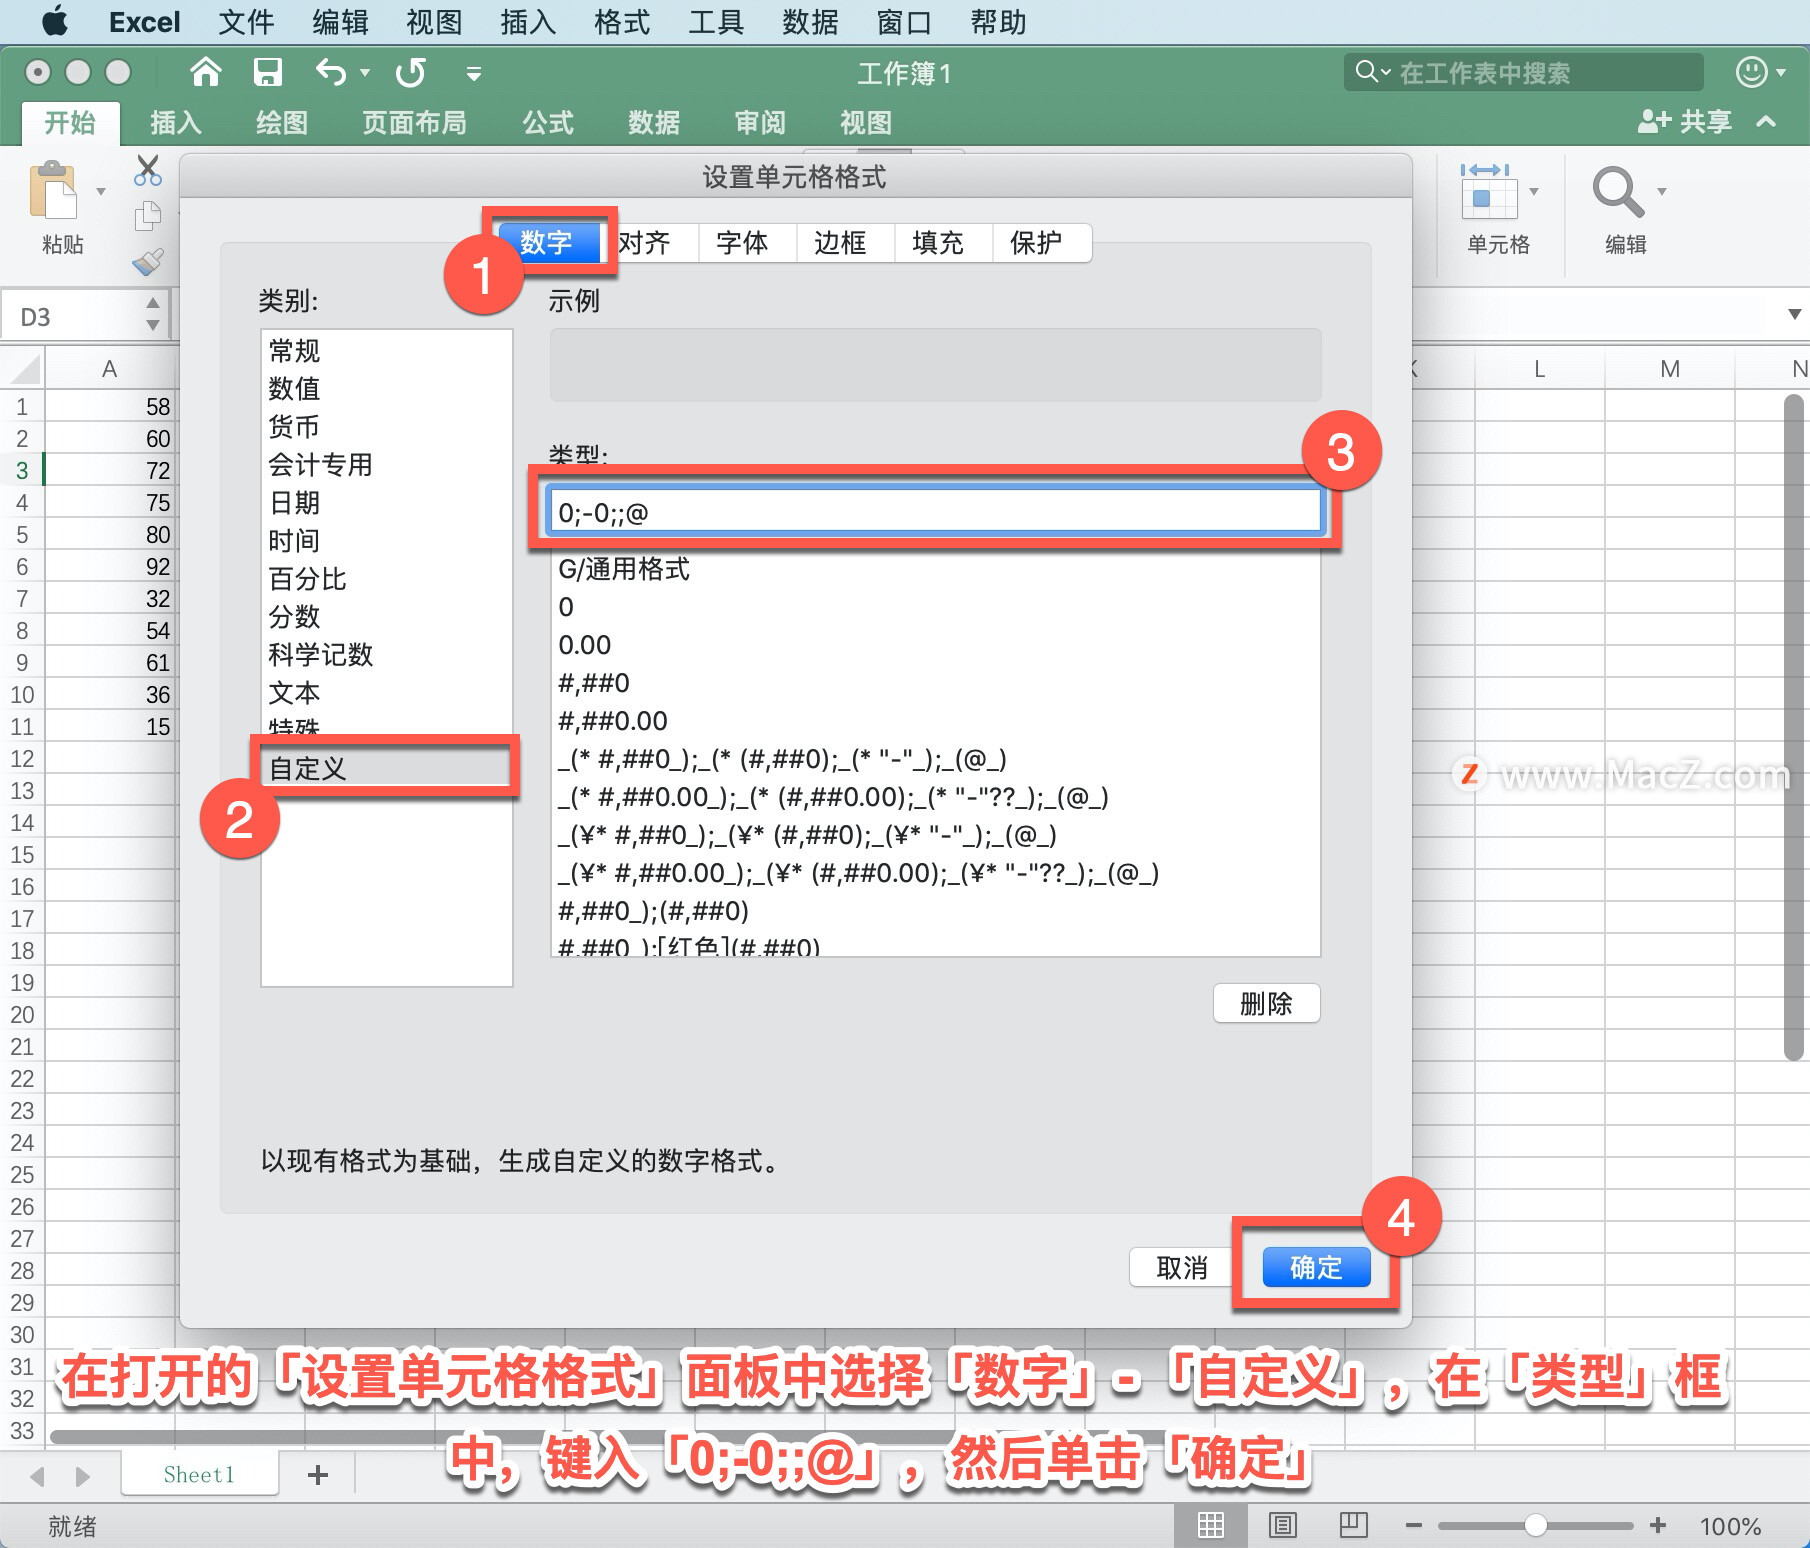Open the 页面布局 ribbon tab
Viewport: 1810px width, 1548px height.
point(414,122)
